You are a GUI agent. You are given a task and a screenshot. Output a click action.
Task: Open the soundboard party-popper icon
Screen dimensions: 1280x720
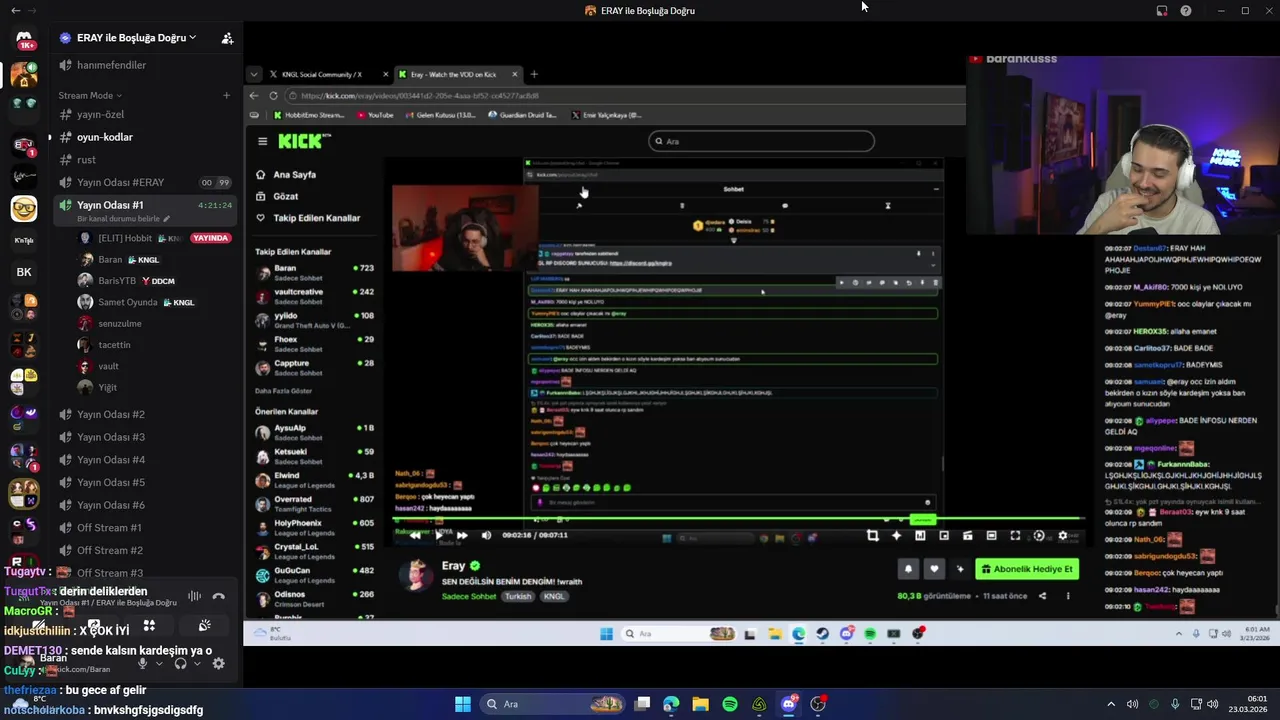pyautogui.click(x=204, y=626)
